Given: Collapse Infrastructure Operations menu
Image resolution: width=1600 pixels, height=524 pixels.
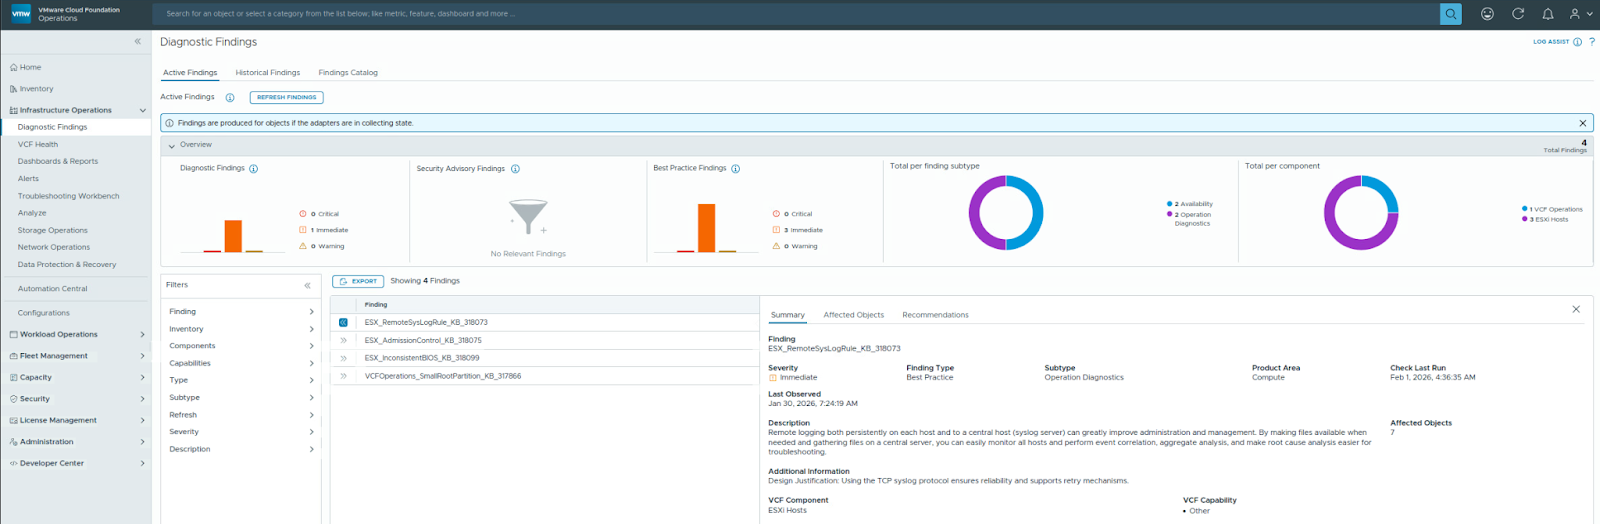Looking at the screenshot, I should coord(143,110).
